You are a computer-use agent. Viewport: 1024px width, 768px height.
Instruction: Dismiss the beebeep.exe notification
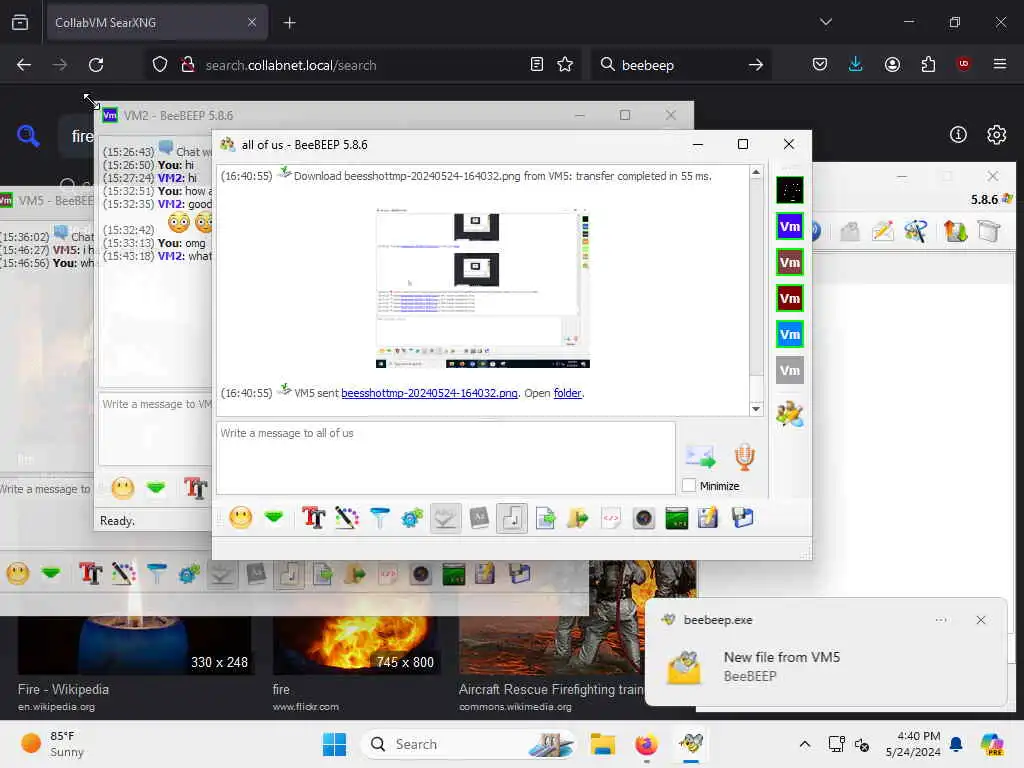980,620
